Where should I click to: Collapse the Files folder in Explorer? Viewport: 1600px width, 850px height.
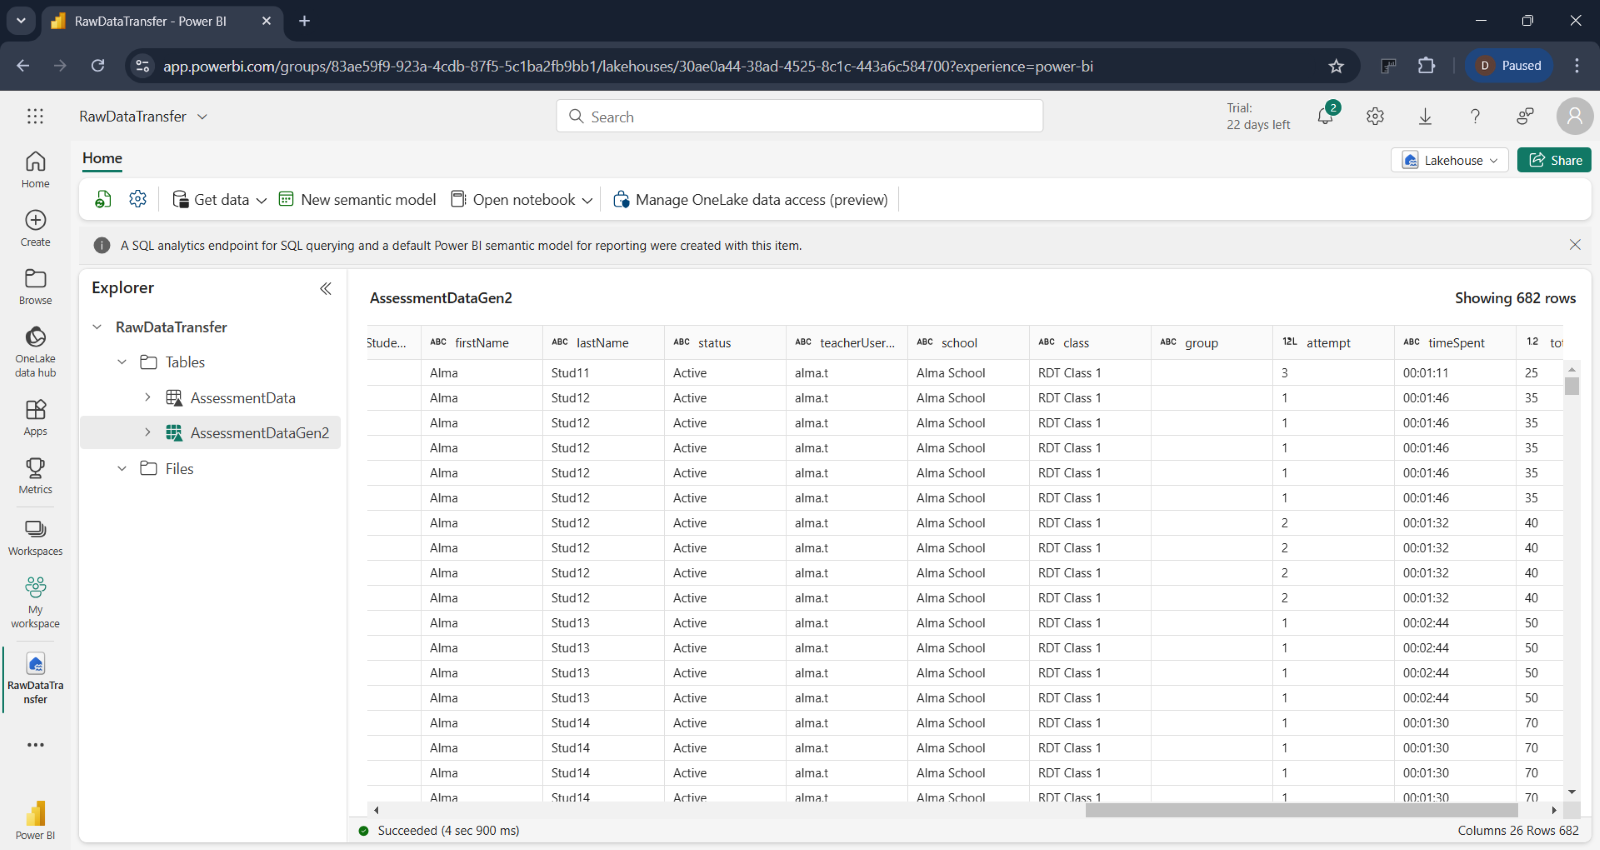[122, 468]
